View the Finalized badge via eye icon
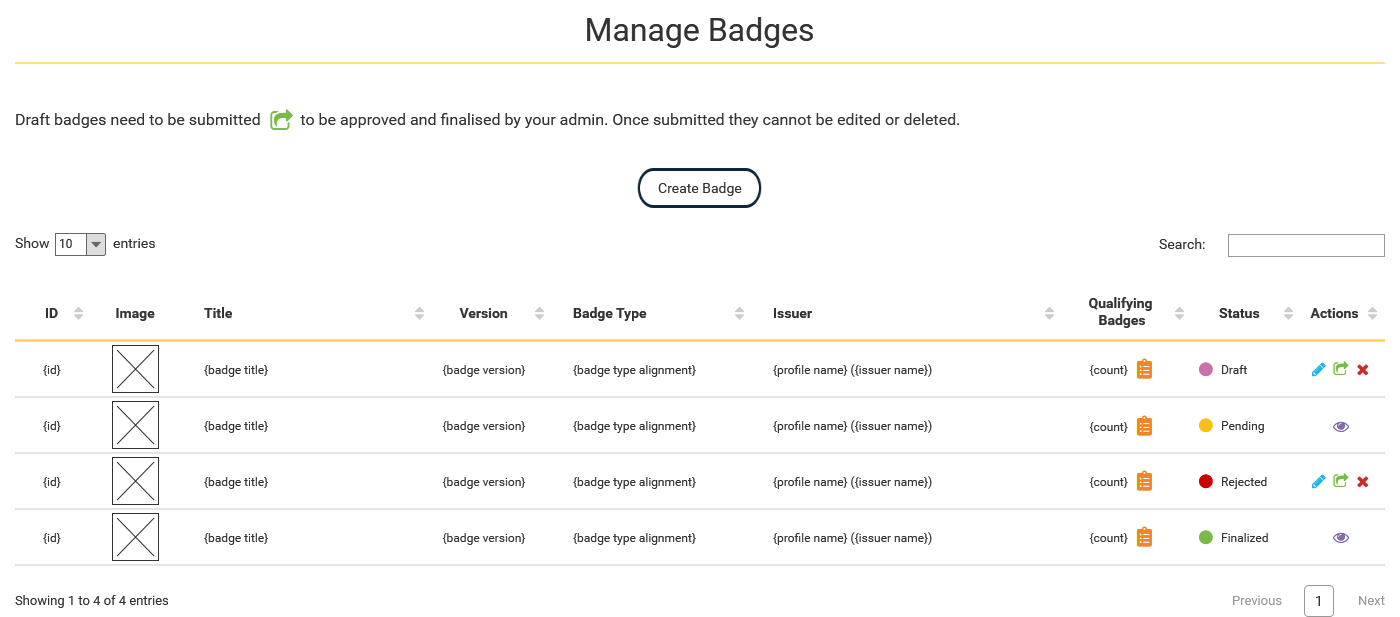 1341,538
